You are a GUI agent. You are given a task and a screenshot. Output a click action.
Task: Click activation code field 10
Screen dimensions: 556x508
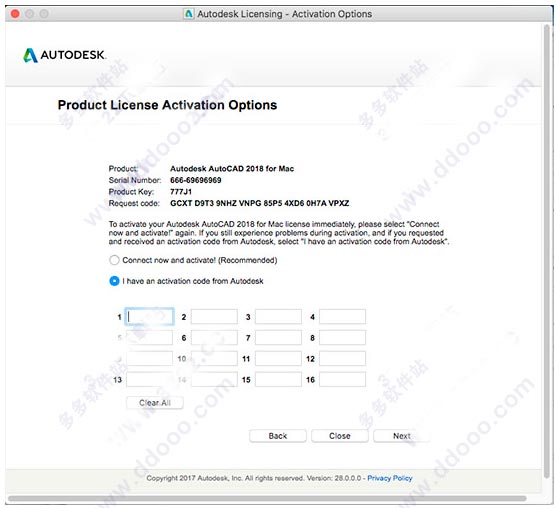click(214, 358)
